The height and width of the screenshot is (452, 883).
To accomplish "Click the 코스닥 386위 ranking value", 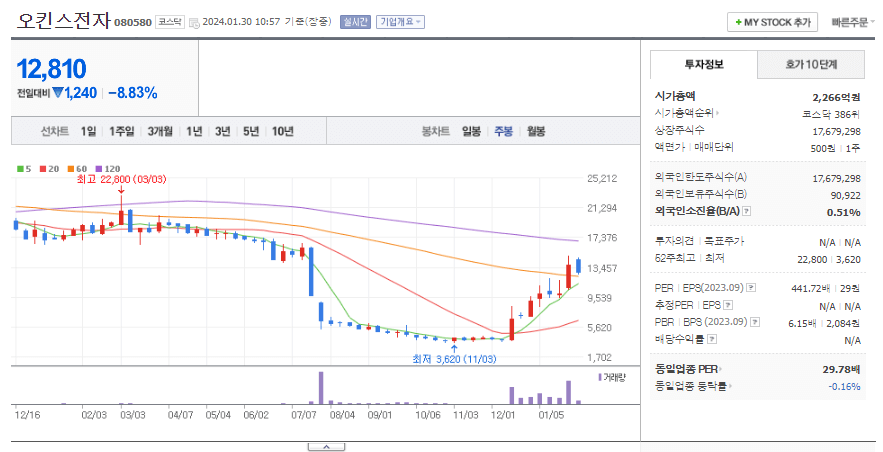I will coord(831,114).
